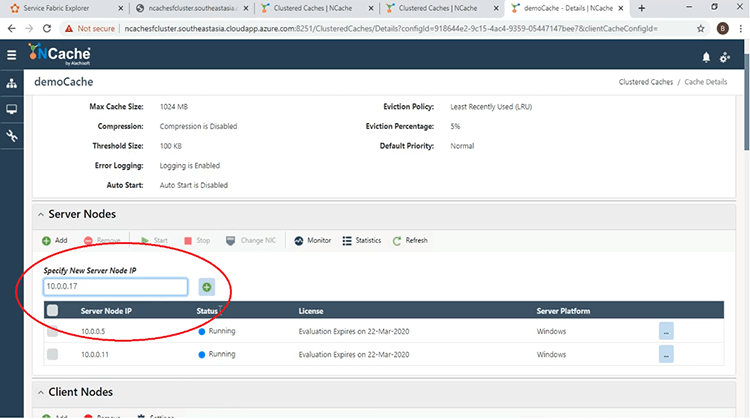Open the monitor sidebar icon
Image resolution: width=750 pixels, height=419 pixels.
11,110
